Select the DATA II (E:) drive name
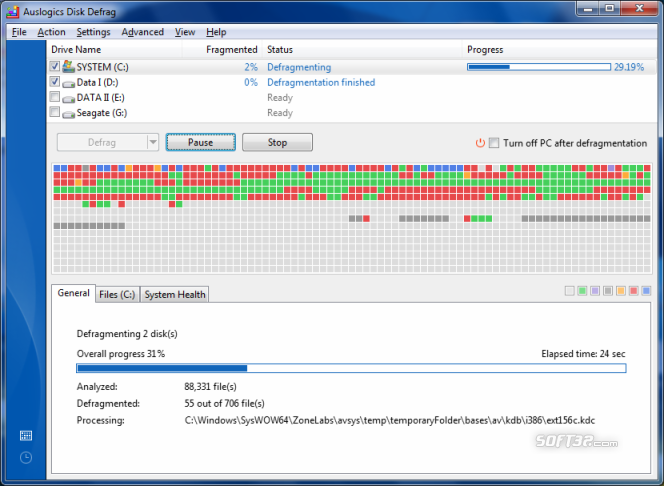This screenshot has width=664, height=486. [100, 97]
